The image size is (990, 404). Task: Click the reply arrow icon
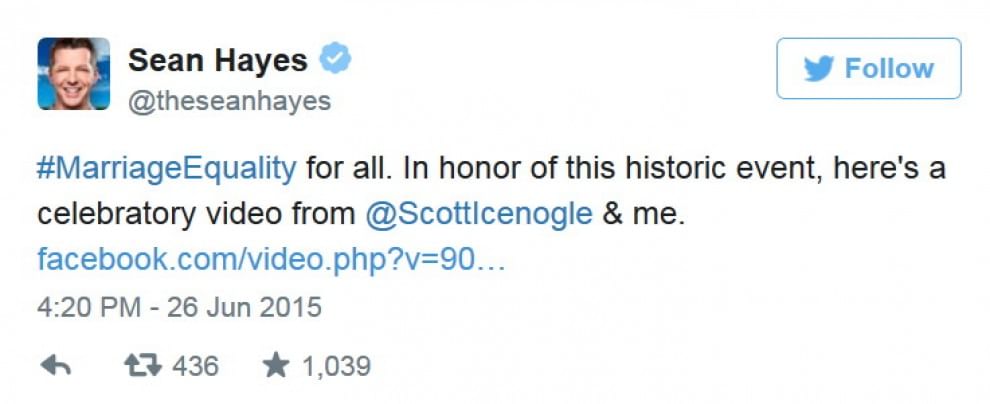pos(56,365)
